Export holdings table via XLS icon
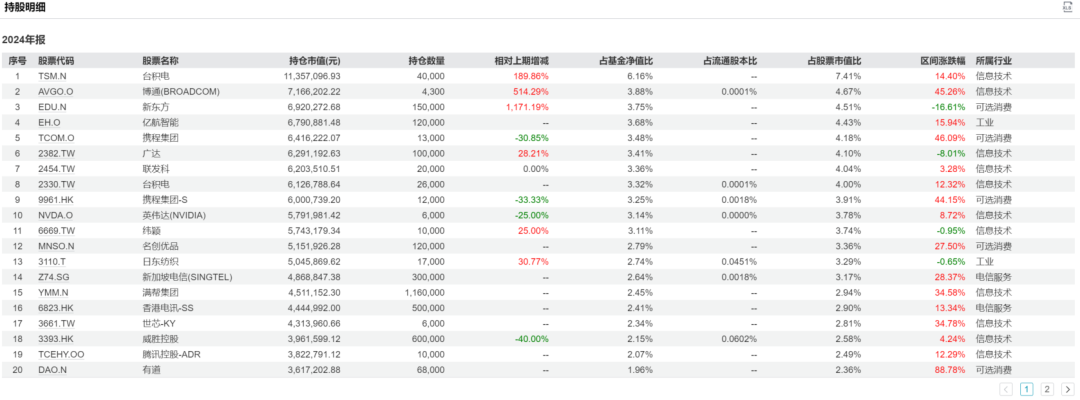This screenshot has height=400, width=1080. click(x=1068, y=7)
